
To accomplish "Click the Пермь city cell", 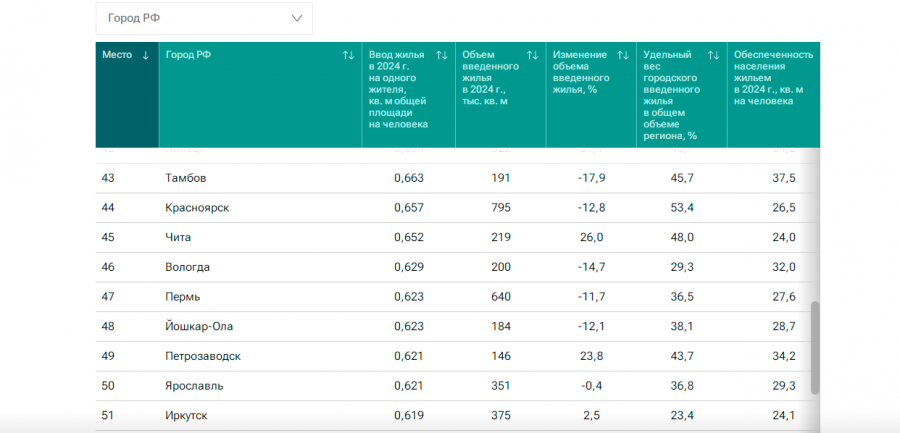I will [182, 297].
